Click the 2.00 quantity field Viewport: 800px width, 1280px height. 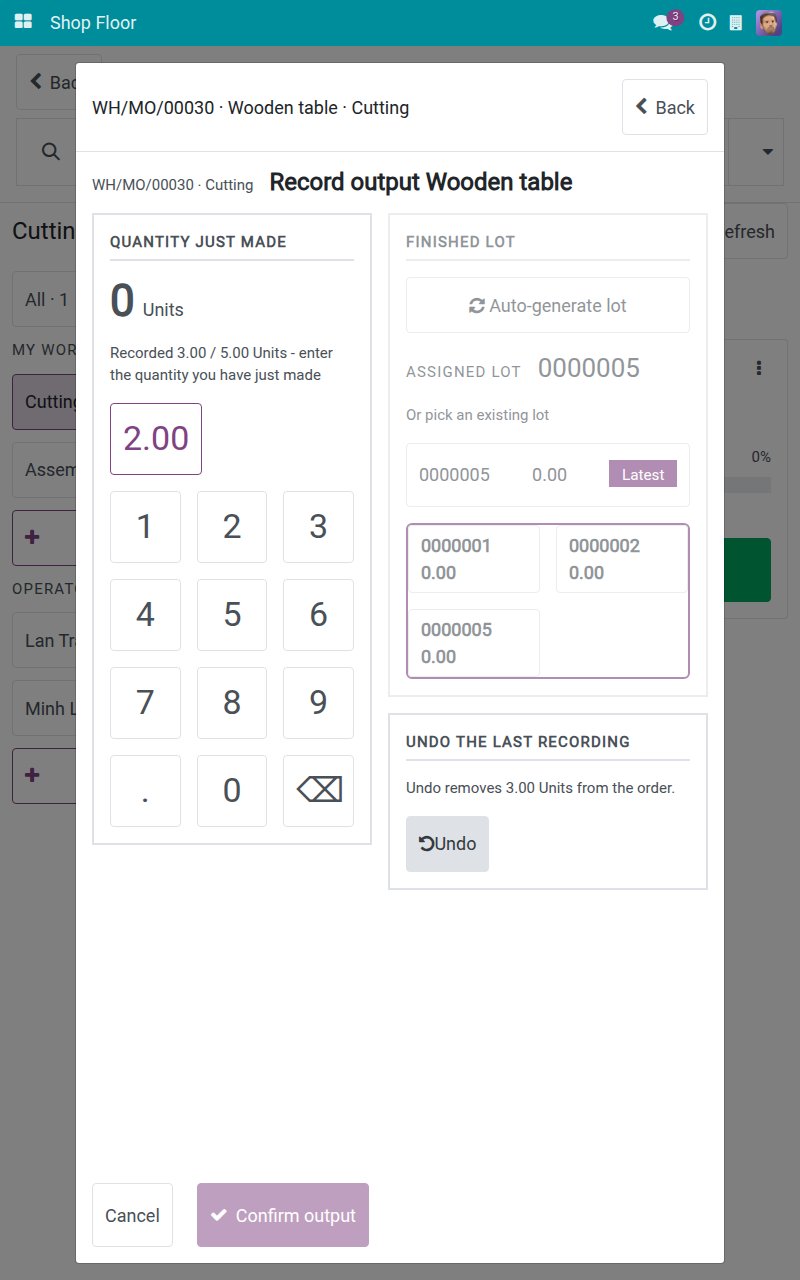[x=156, y=439]
